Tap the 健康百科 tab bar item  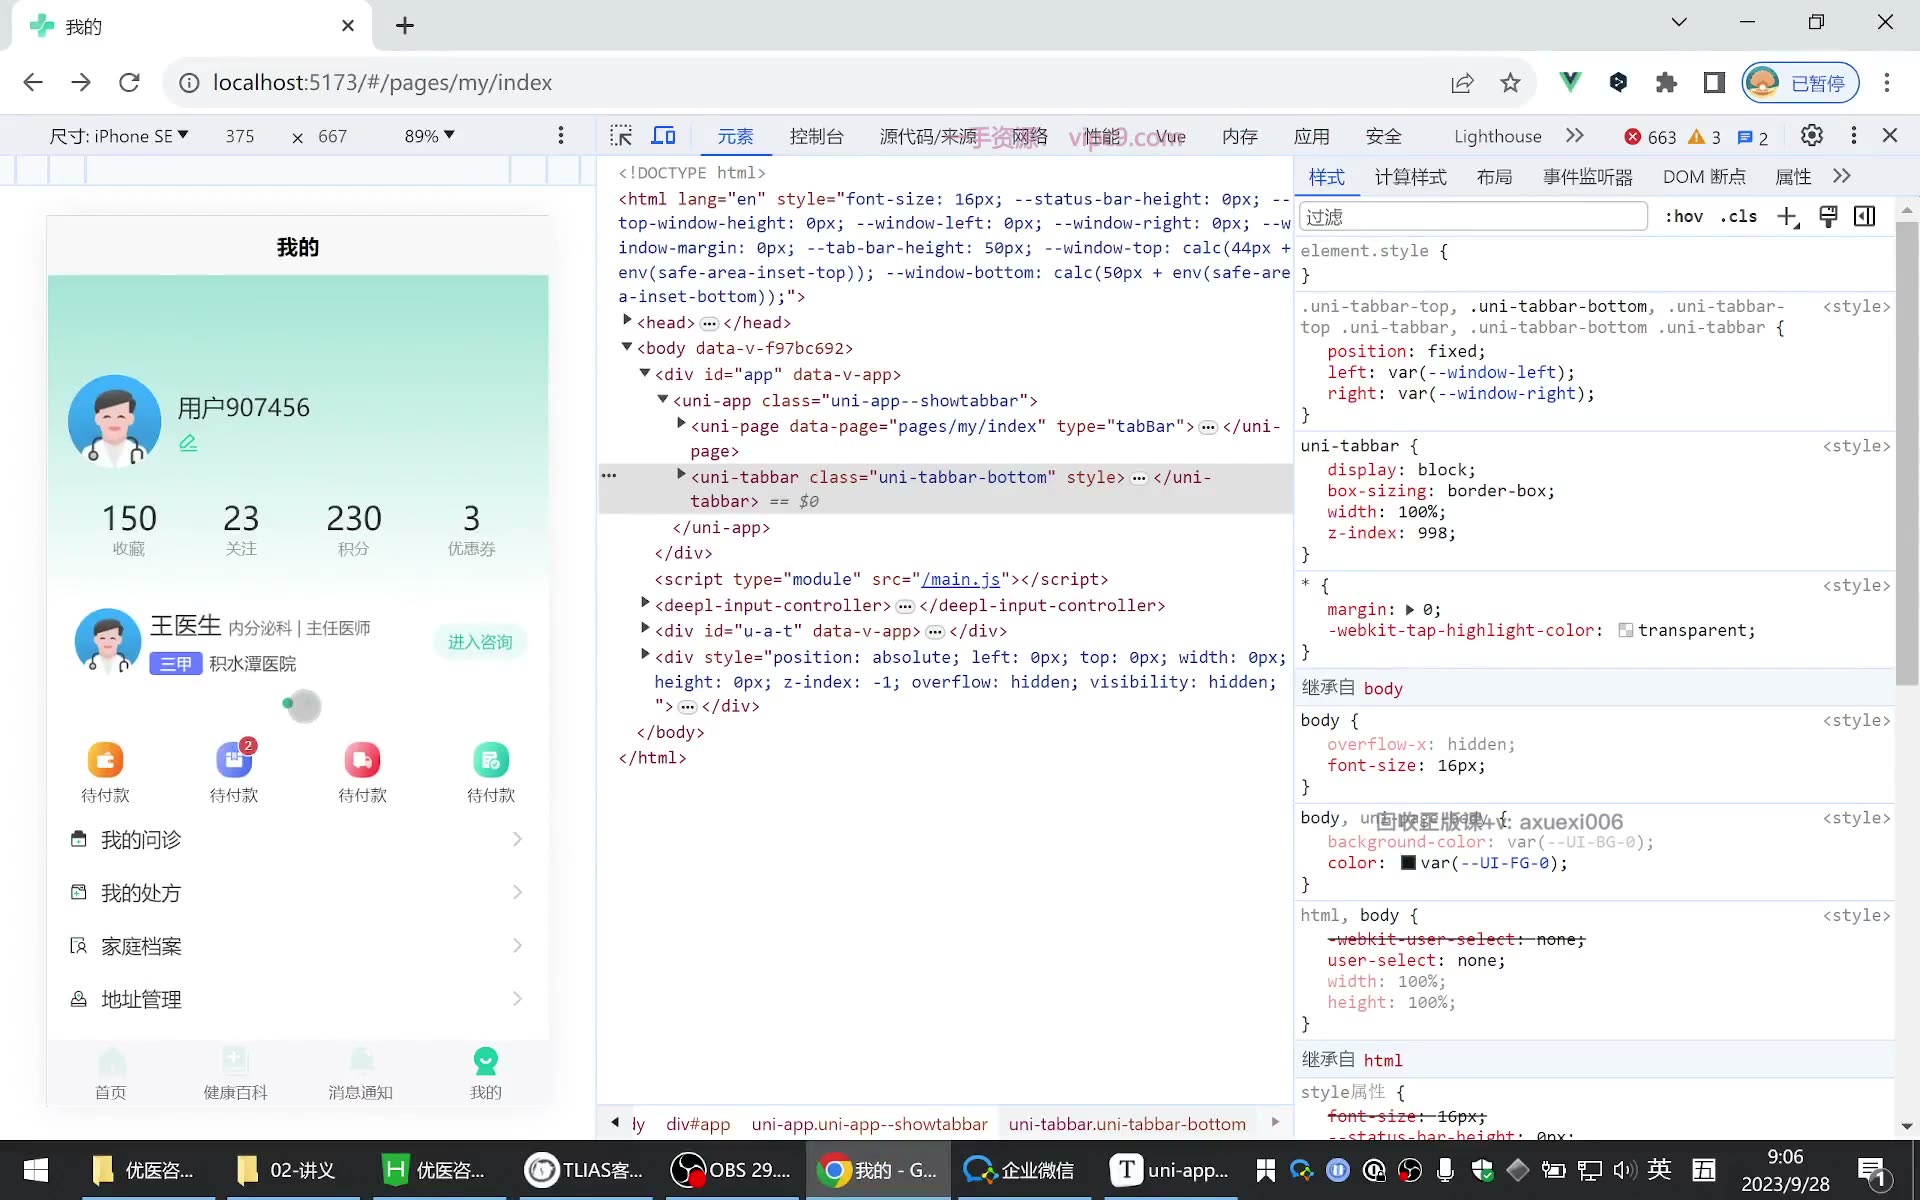click(x=235, y=1073)
